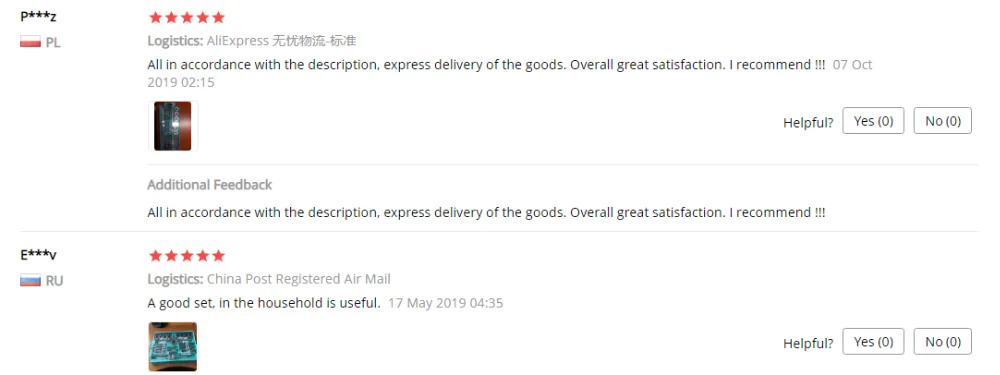Click the China Post Registered Air Mail text
1000x375 pixels.
pyautogui.click(x=298, y=279)
